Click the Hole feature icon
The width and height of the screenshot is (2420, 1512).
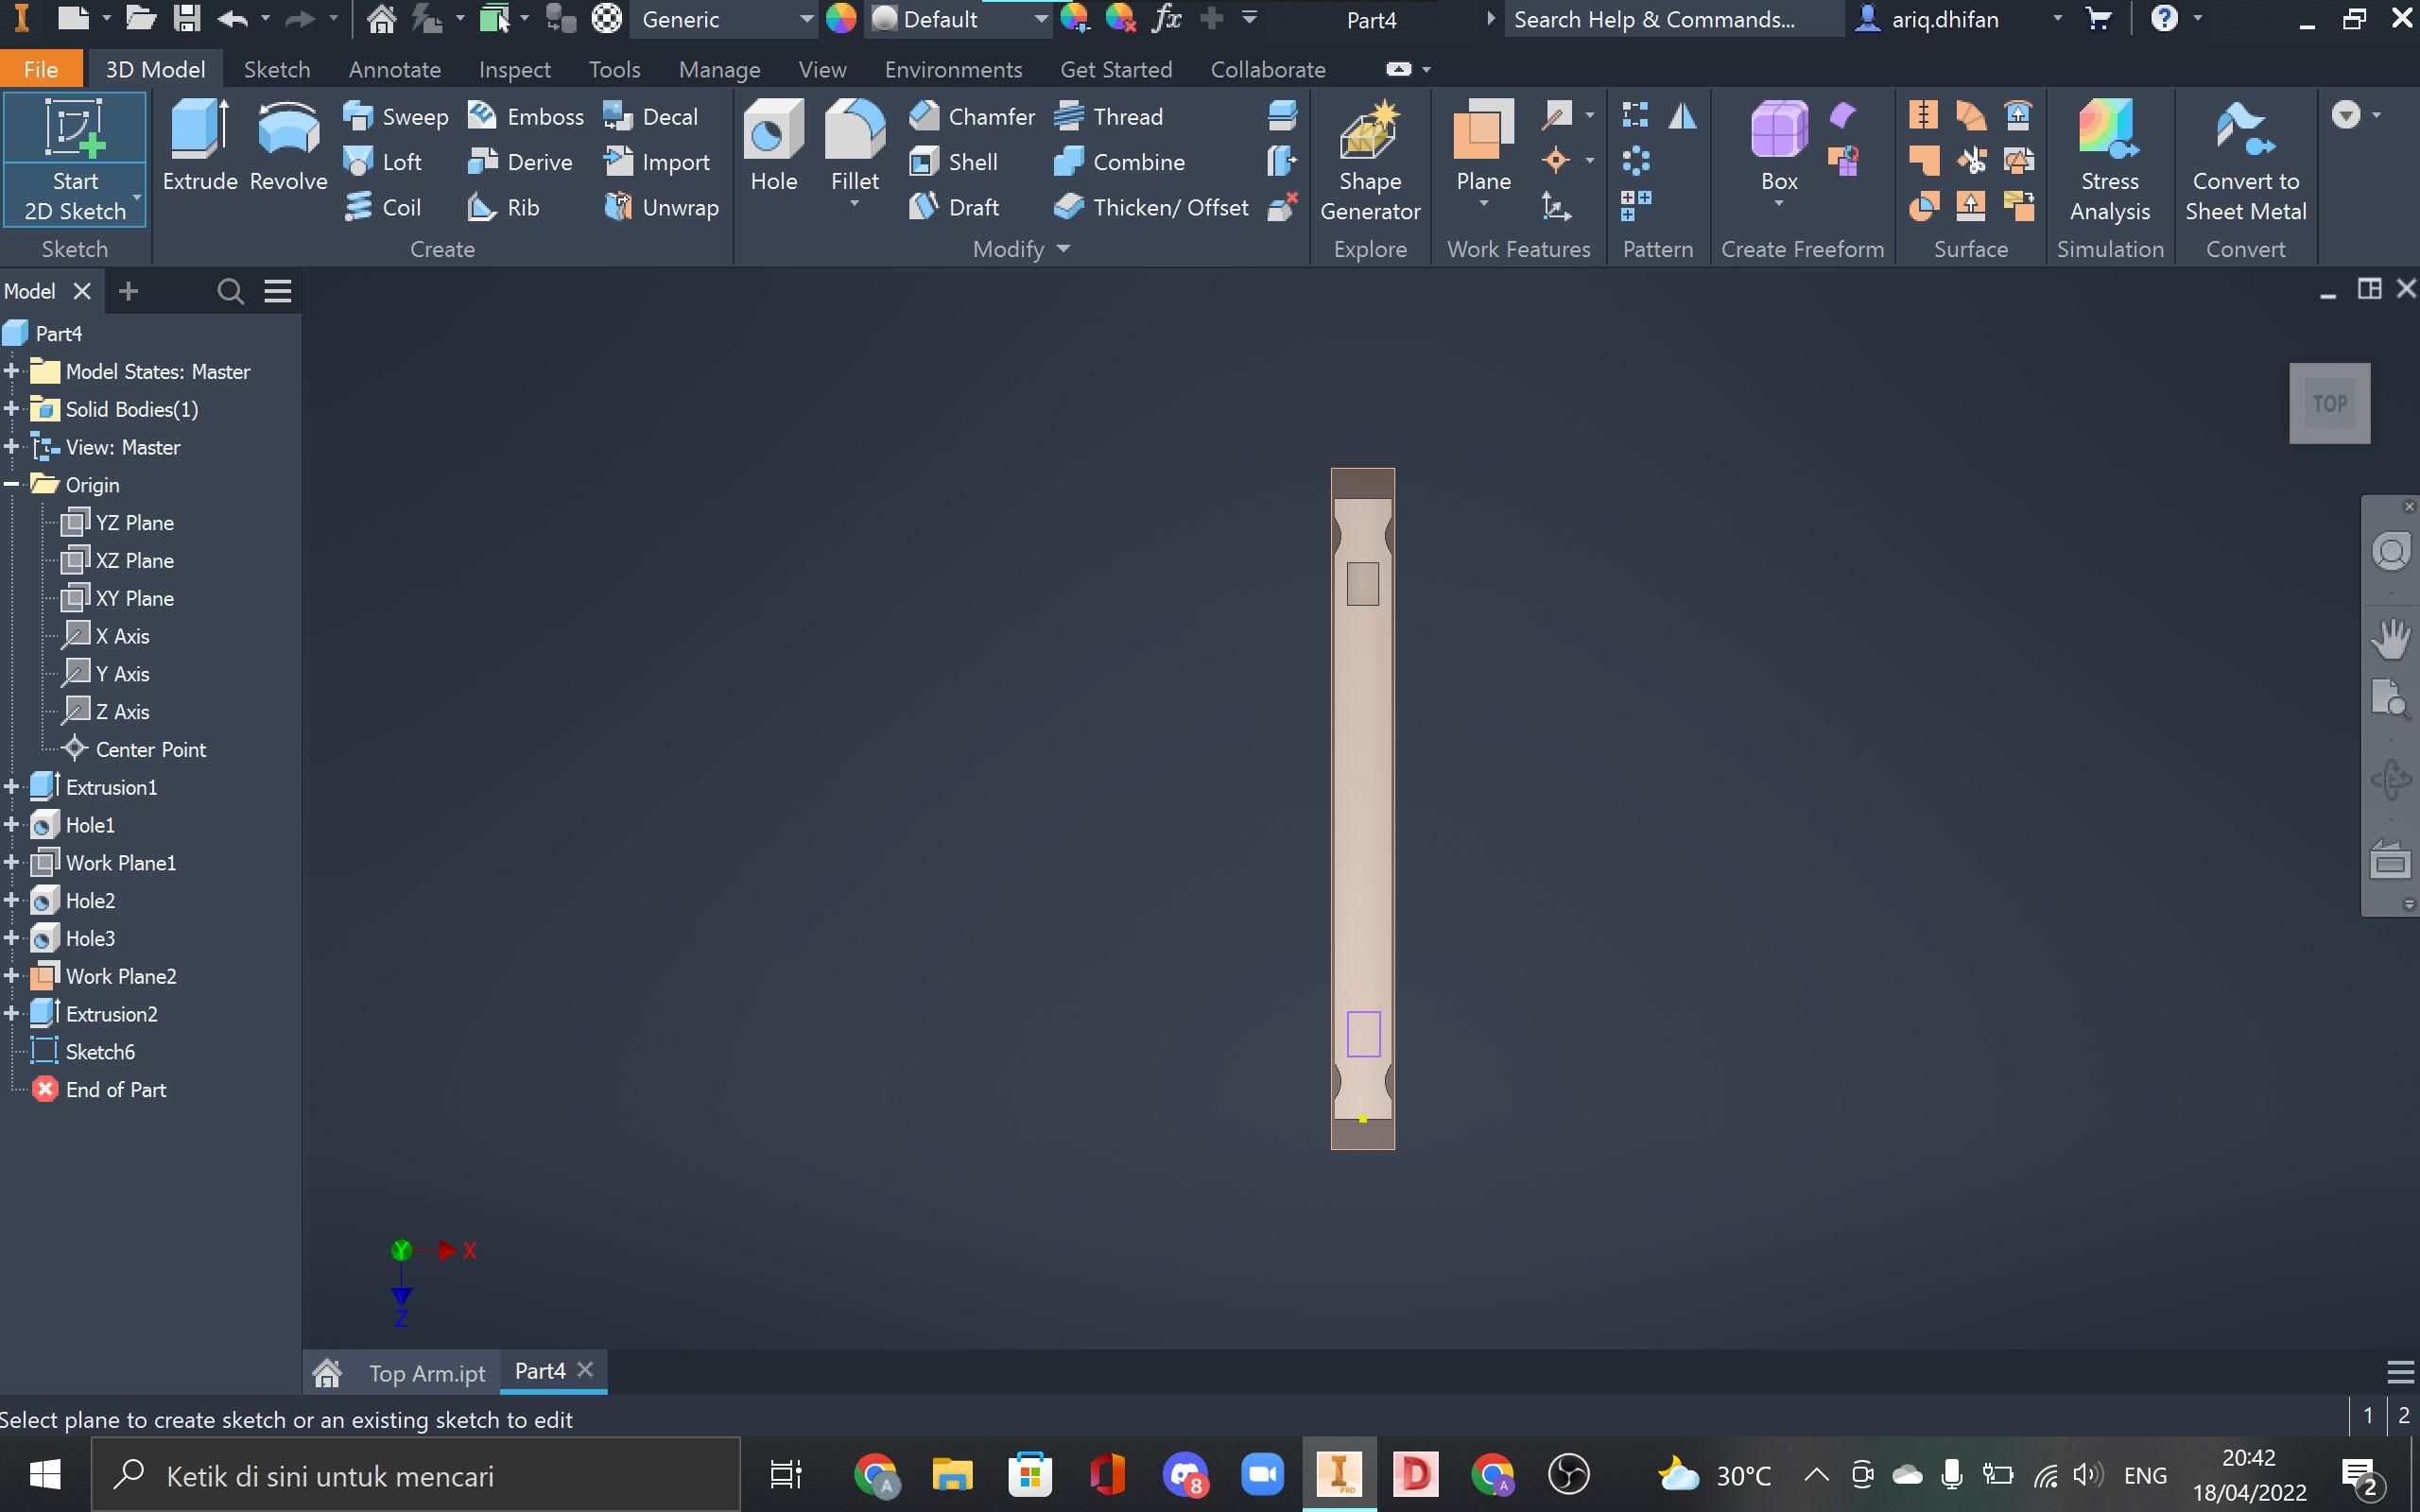pyautogui.click(x=773, y=132)
